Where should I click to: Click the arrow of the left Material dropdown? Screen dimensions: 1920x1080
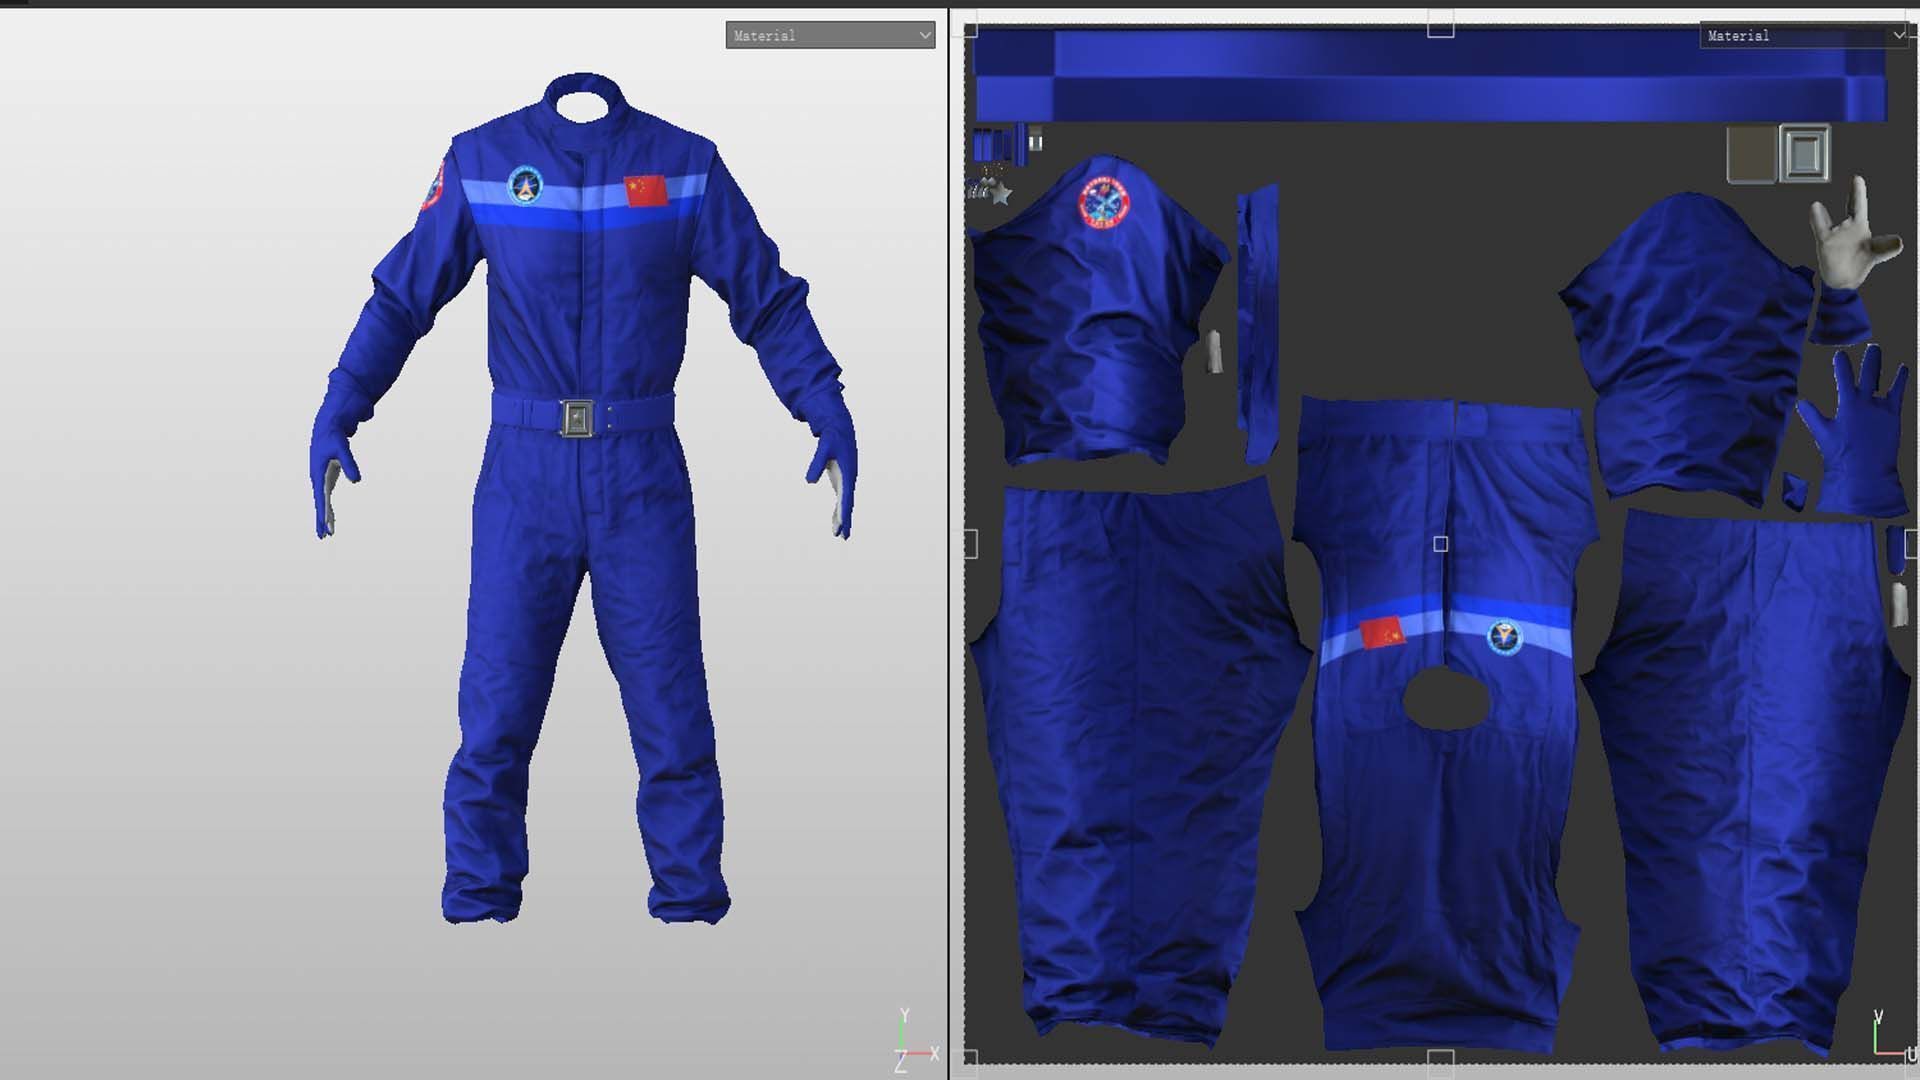click(x=925, y=36)
